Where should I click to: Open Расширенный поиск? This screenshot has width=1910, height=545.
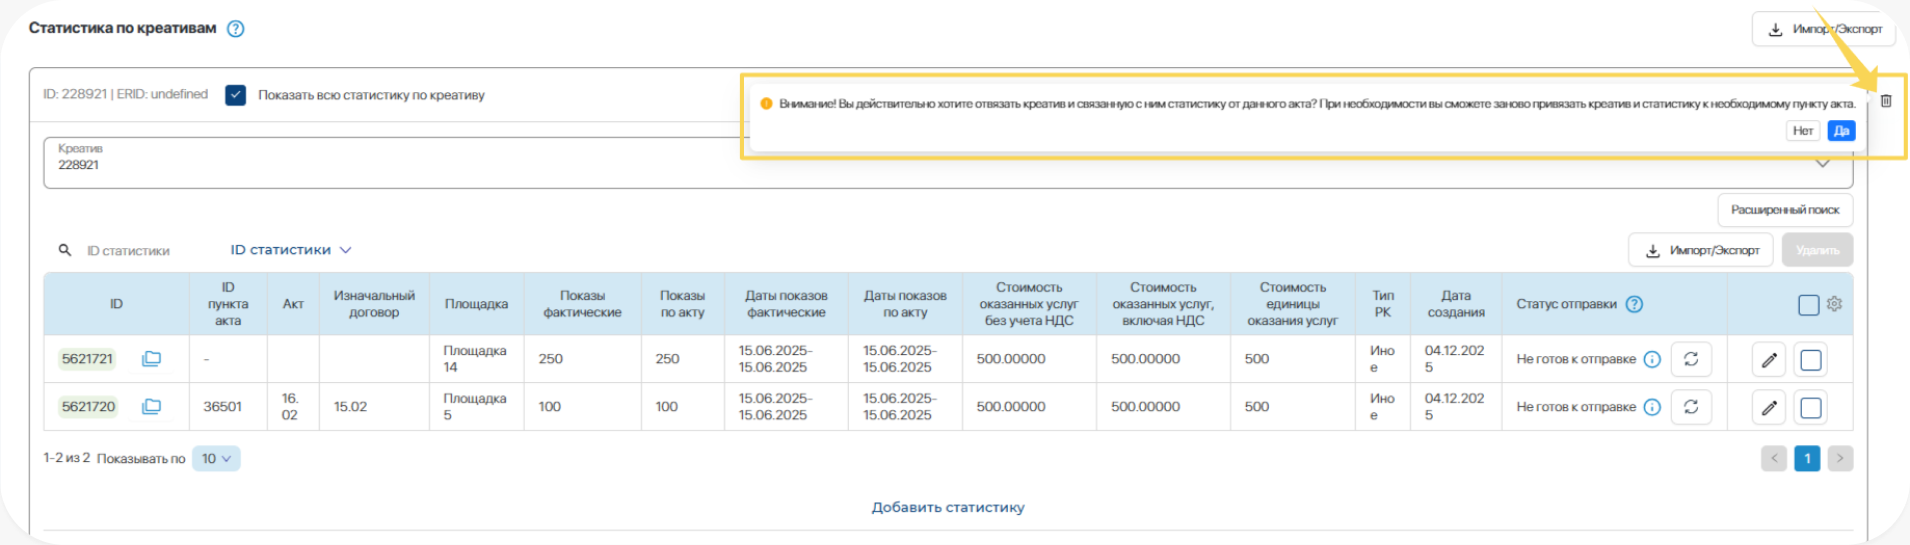click(x=1785, y=210)
